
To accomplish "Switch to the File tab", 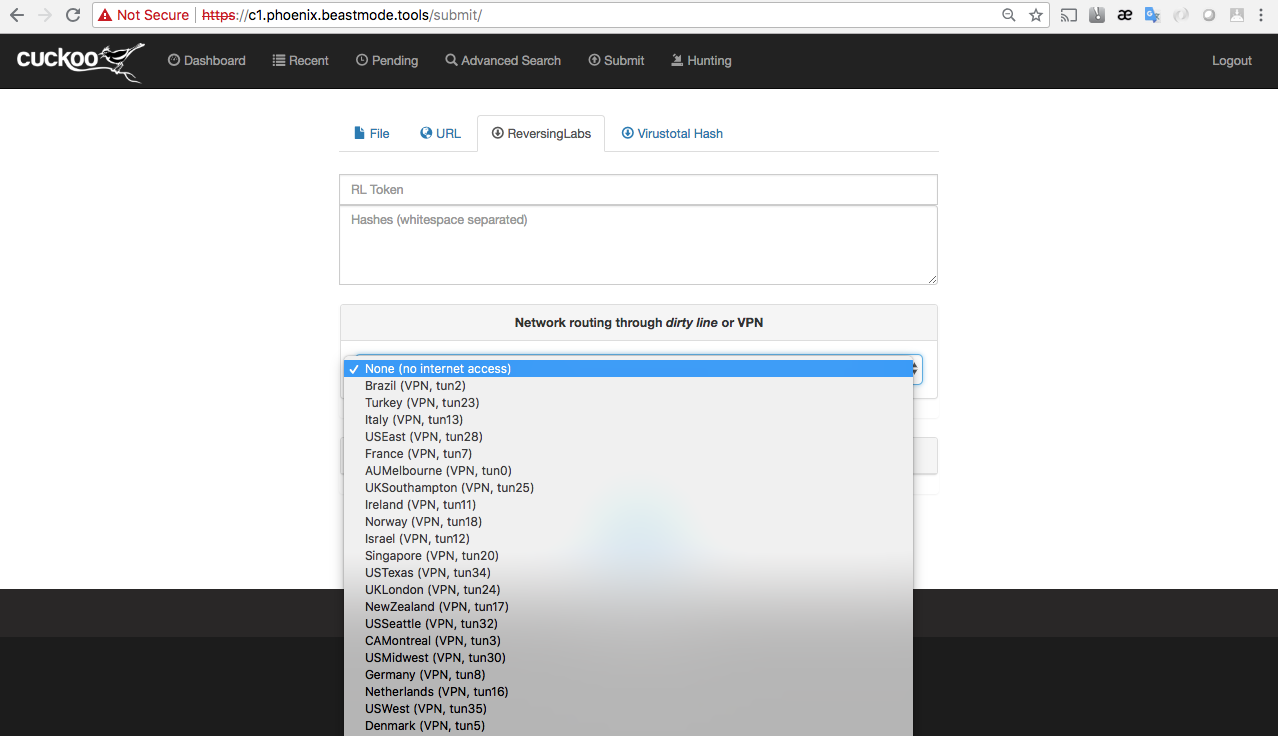I will click(372, 133).
